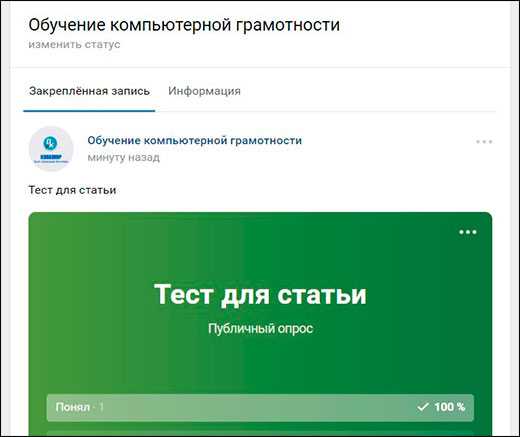Click the blue underline under the active tab

click(x=89, y=111)
